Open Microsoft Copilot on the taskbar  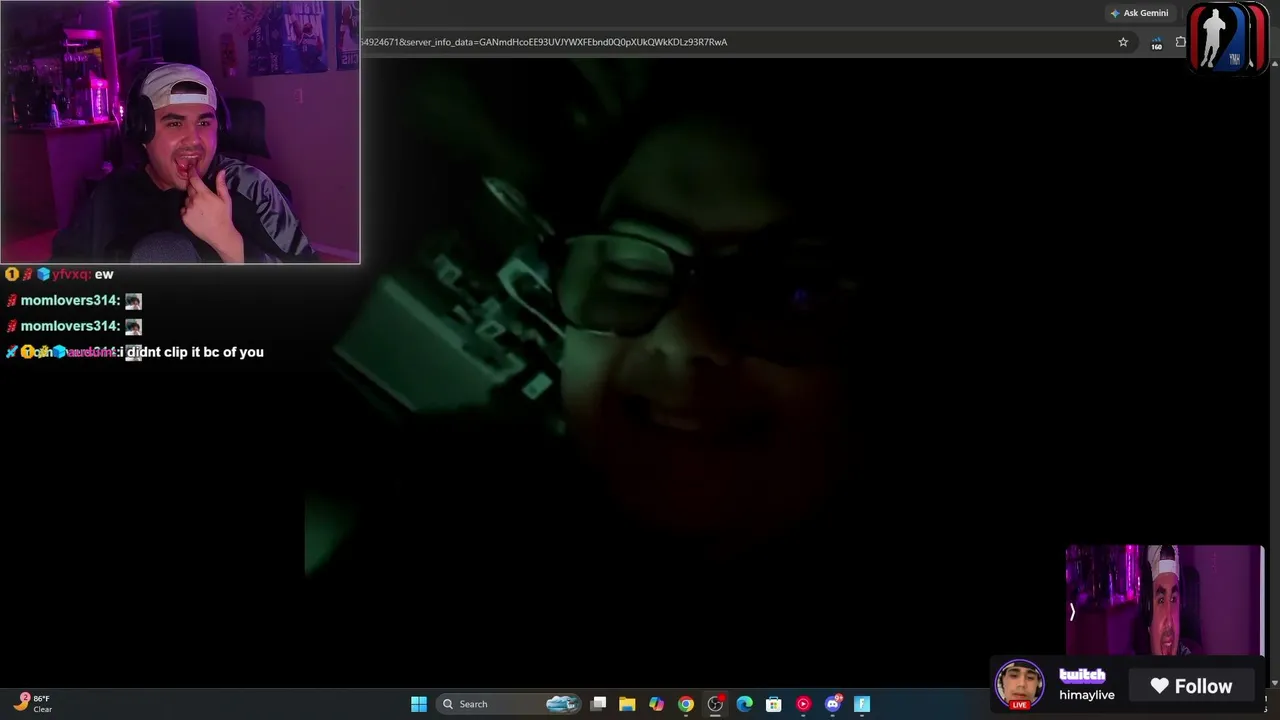coord(656,704)
